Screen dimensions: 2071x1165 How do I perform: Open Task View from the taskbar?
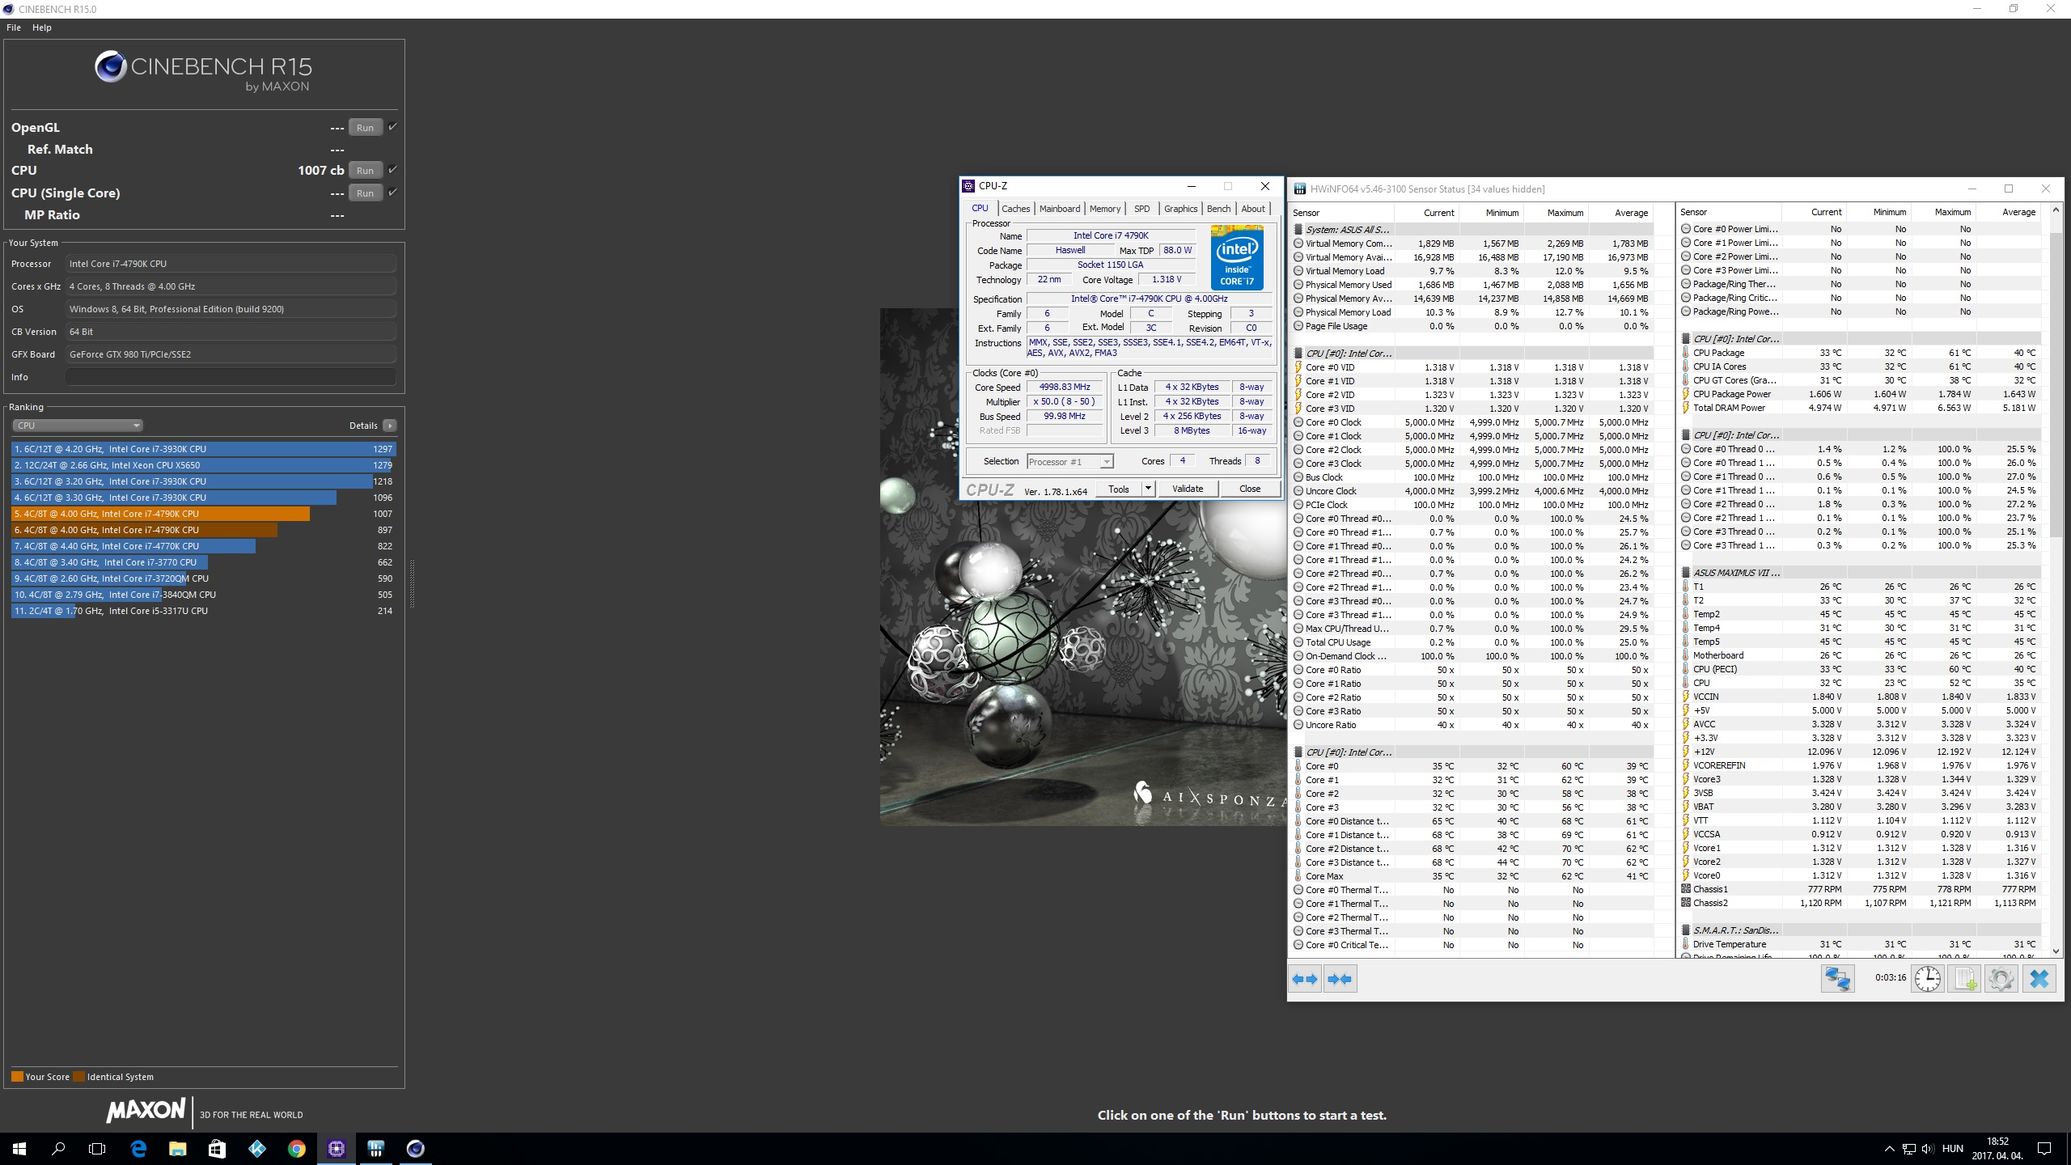pos(97,1149)
